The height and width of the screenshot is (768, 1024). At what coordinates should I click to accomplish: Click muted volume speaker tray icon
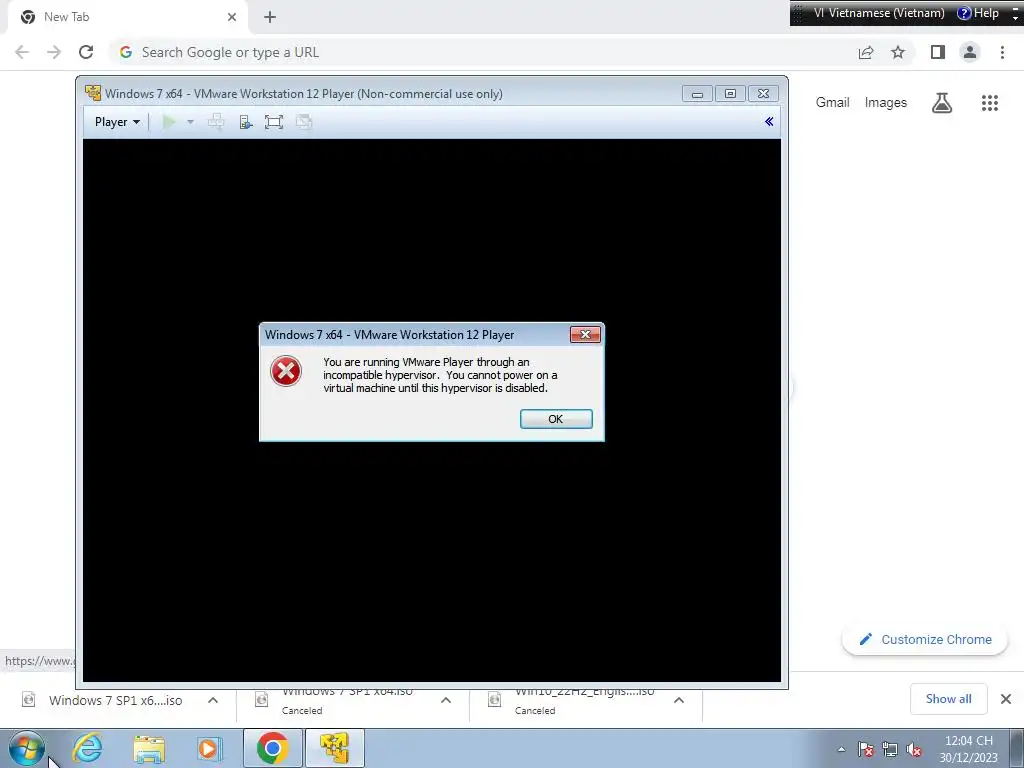(x=914, y=750)
